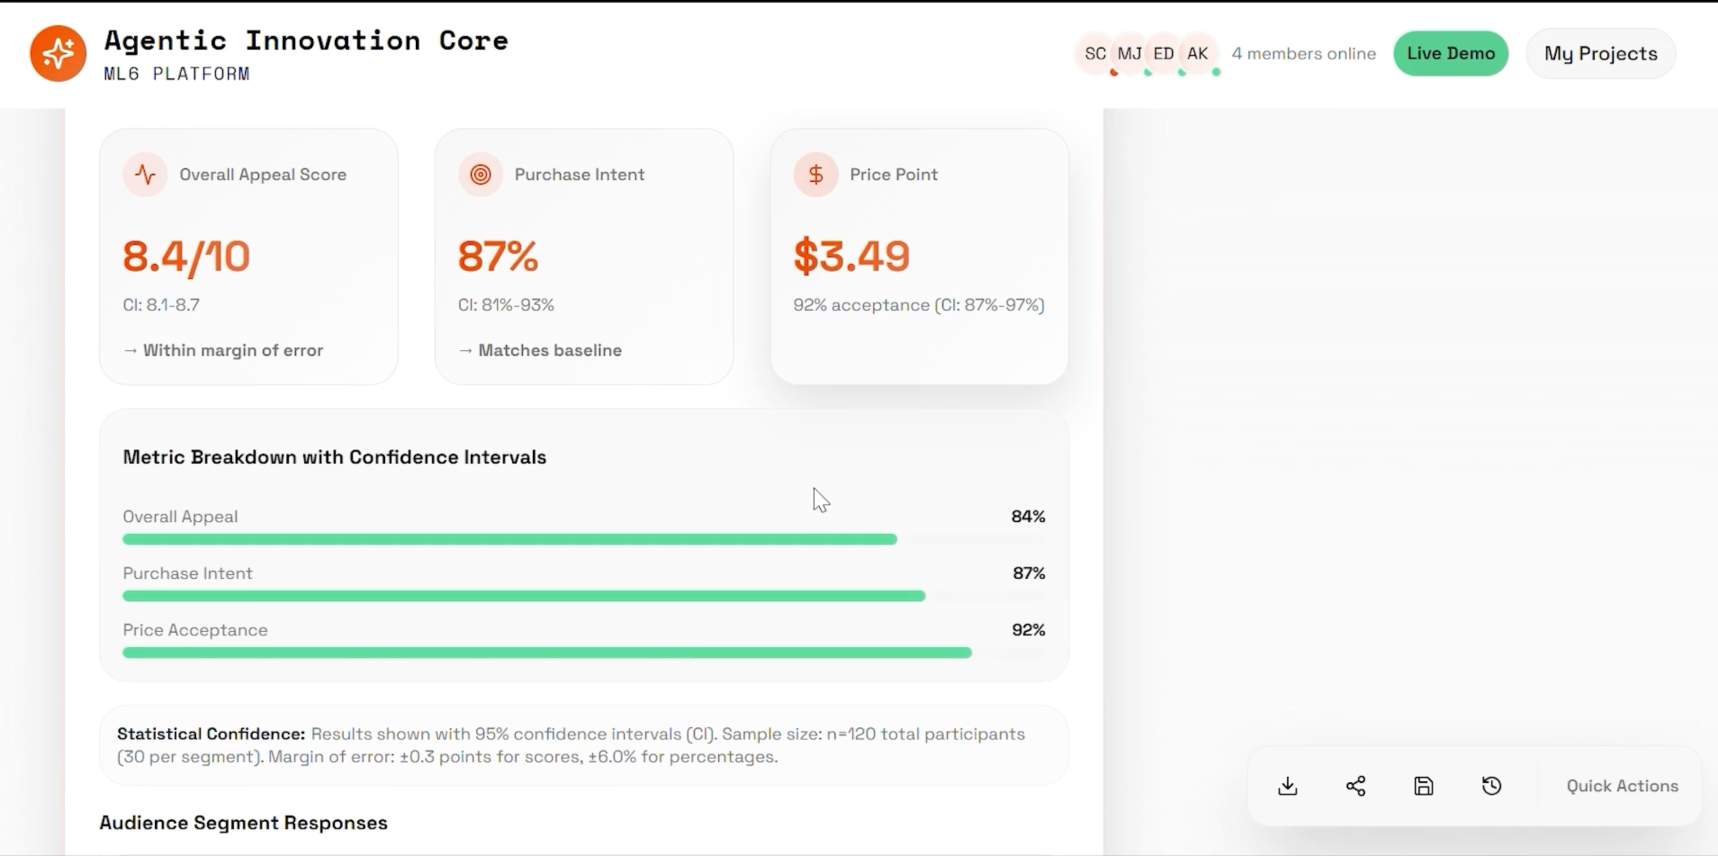The image size is (1718, 856).
Task: Click the target icon on Purchase Intent card
Action: tap(481, 174)
